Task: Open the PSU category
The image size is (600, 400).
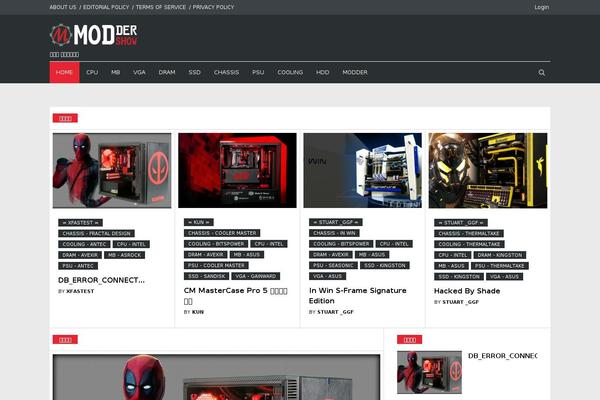Action: (258, 72)
